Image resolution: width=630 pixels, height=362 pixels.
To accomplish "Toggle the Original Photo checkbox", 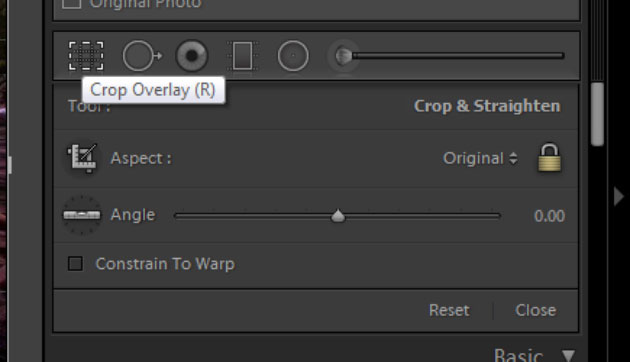I will point(72,3).
